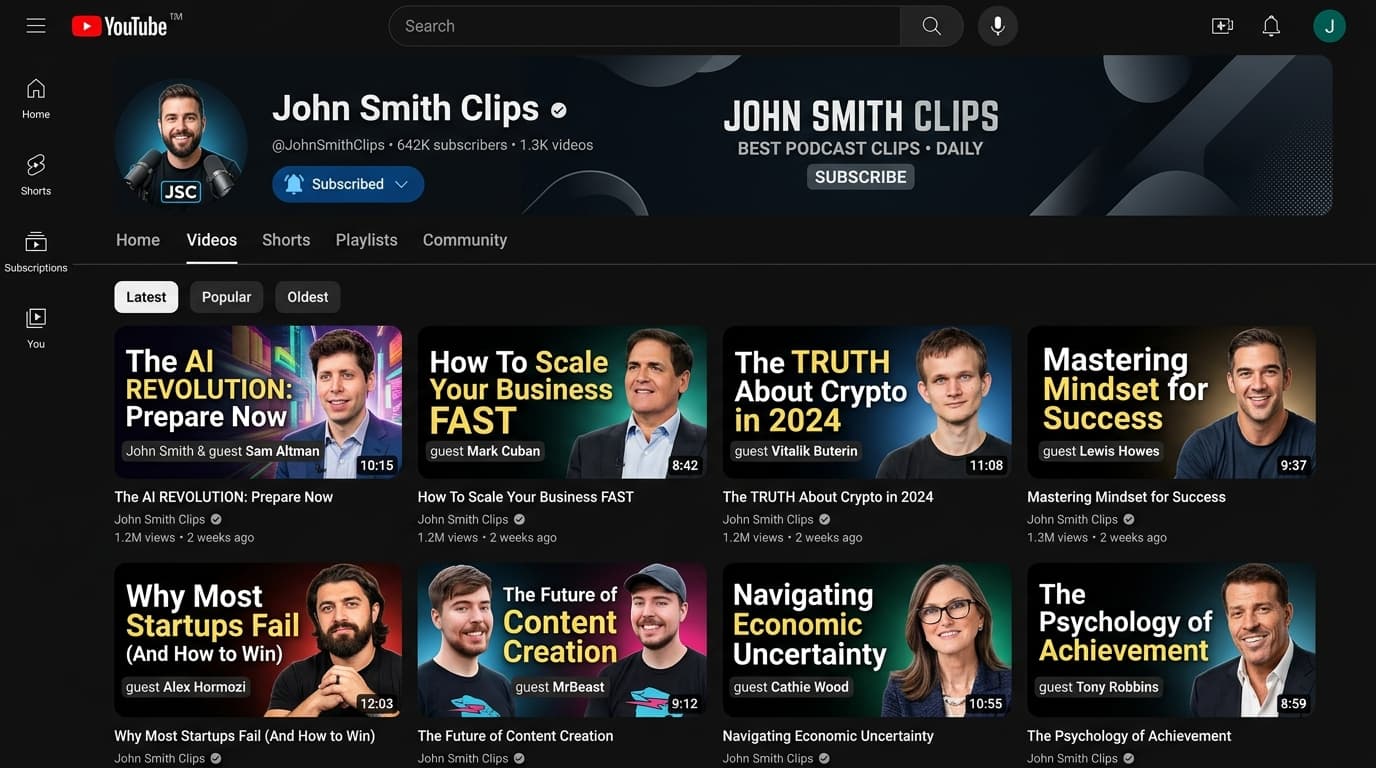Viewport: 1376px width, 768px height.
Task: Click the SUBSCRIBE banner button
Action: [x=860, y=177]
